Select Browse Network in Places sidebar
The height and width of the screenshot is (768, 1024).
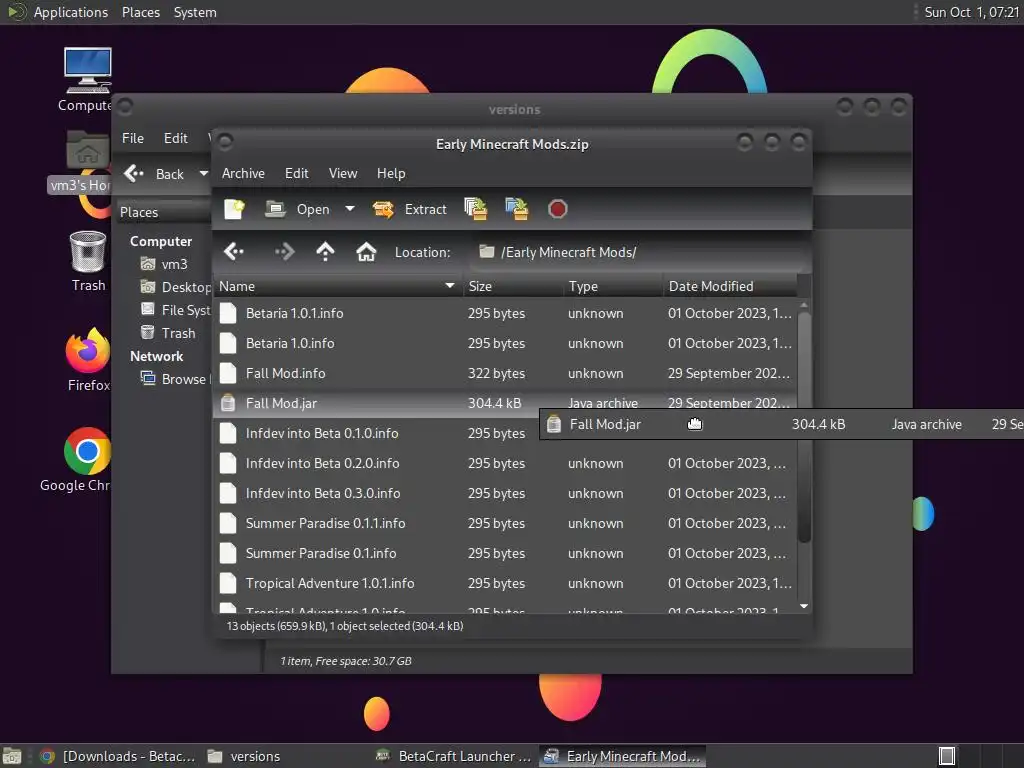(175, 379)
